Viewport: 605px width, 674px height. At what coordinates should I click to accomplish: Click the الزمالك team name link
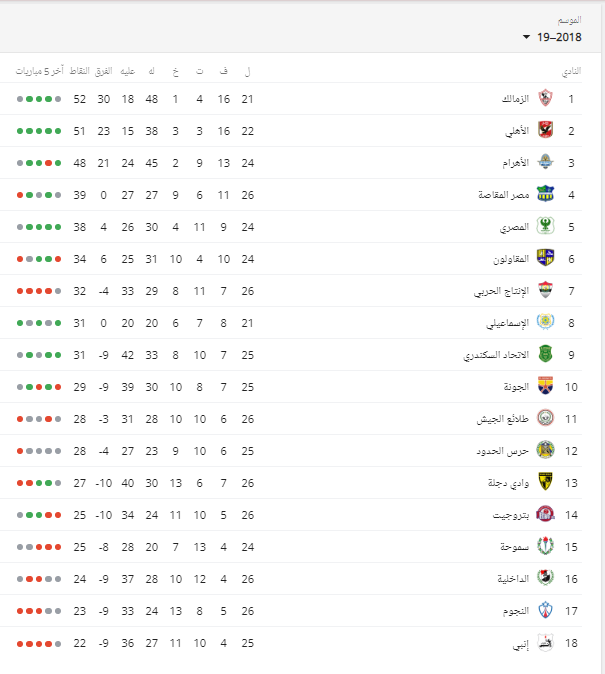(x=515, y=99)
